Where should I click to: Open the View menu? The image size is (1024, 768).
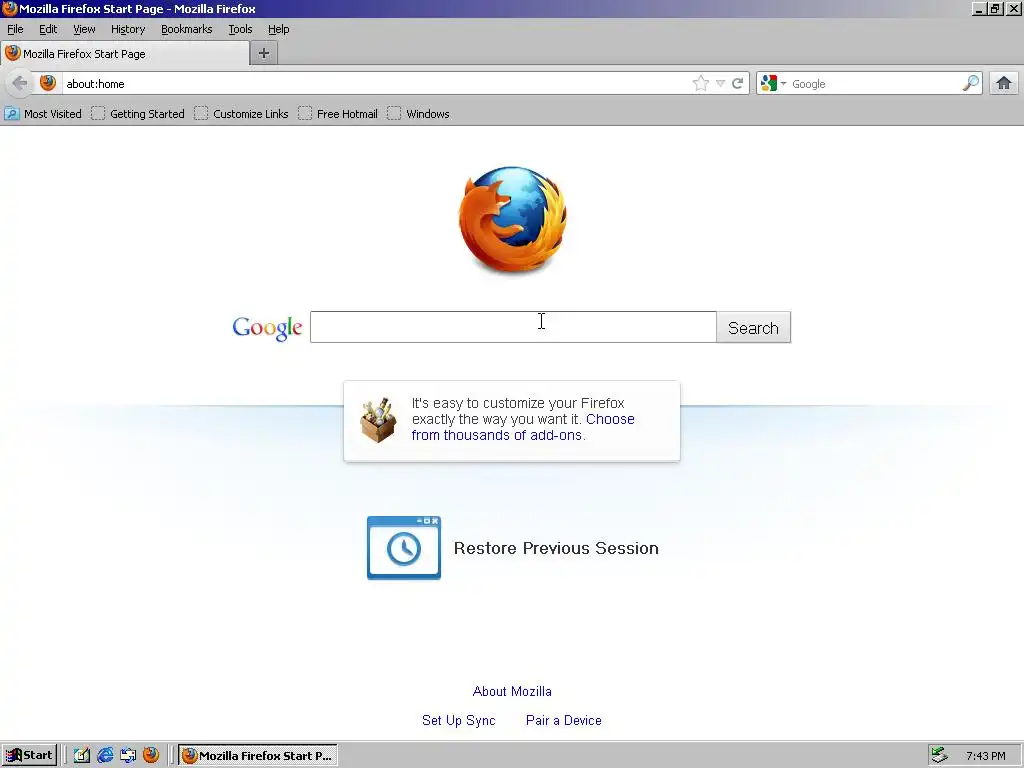pos(84,29)
